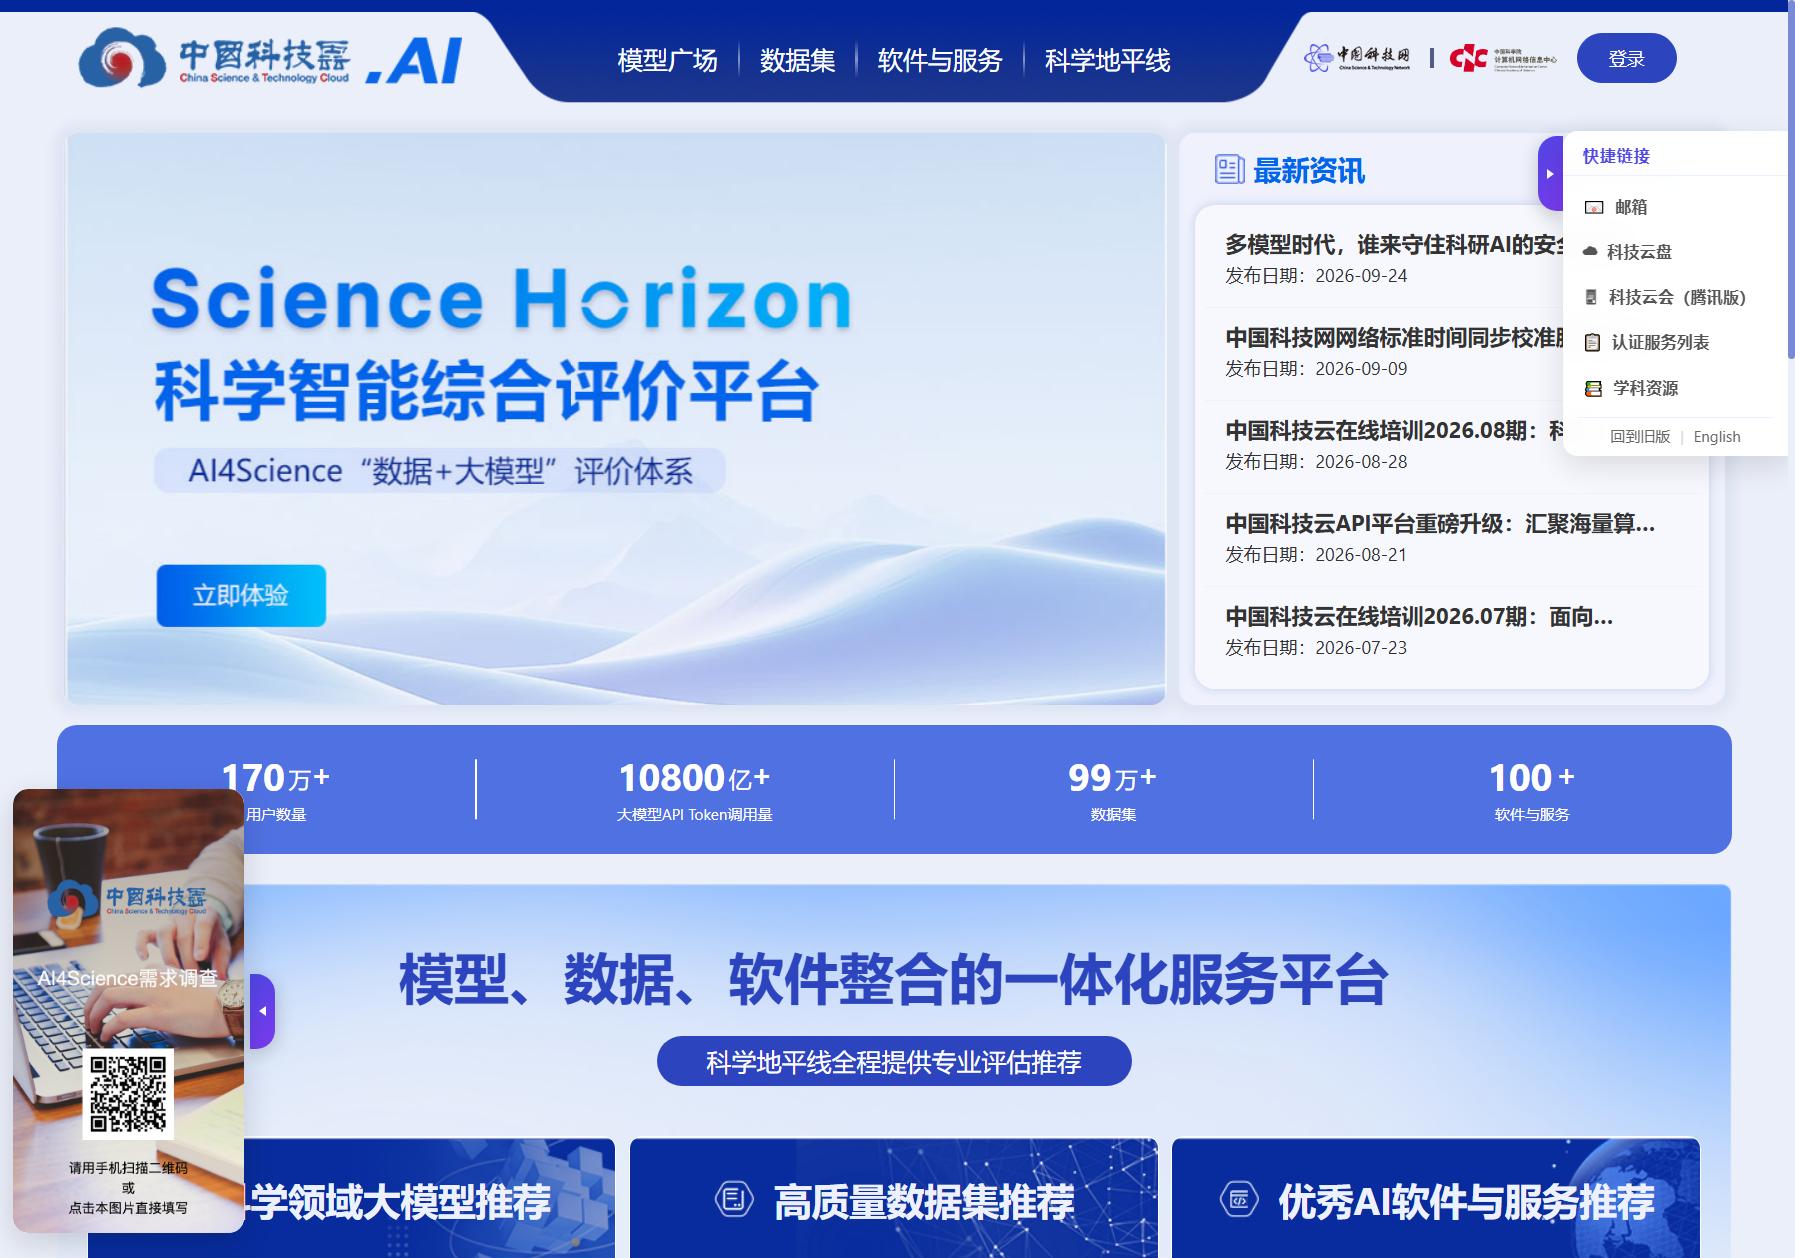Click the 最新资讯 news icon
Viewport: 1795px width, 1258px height.
1229,169
